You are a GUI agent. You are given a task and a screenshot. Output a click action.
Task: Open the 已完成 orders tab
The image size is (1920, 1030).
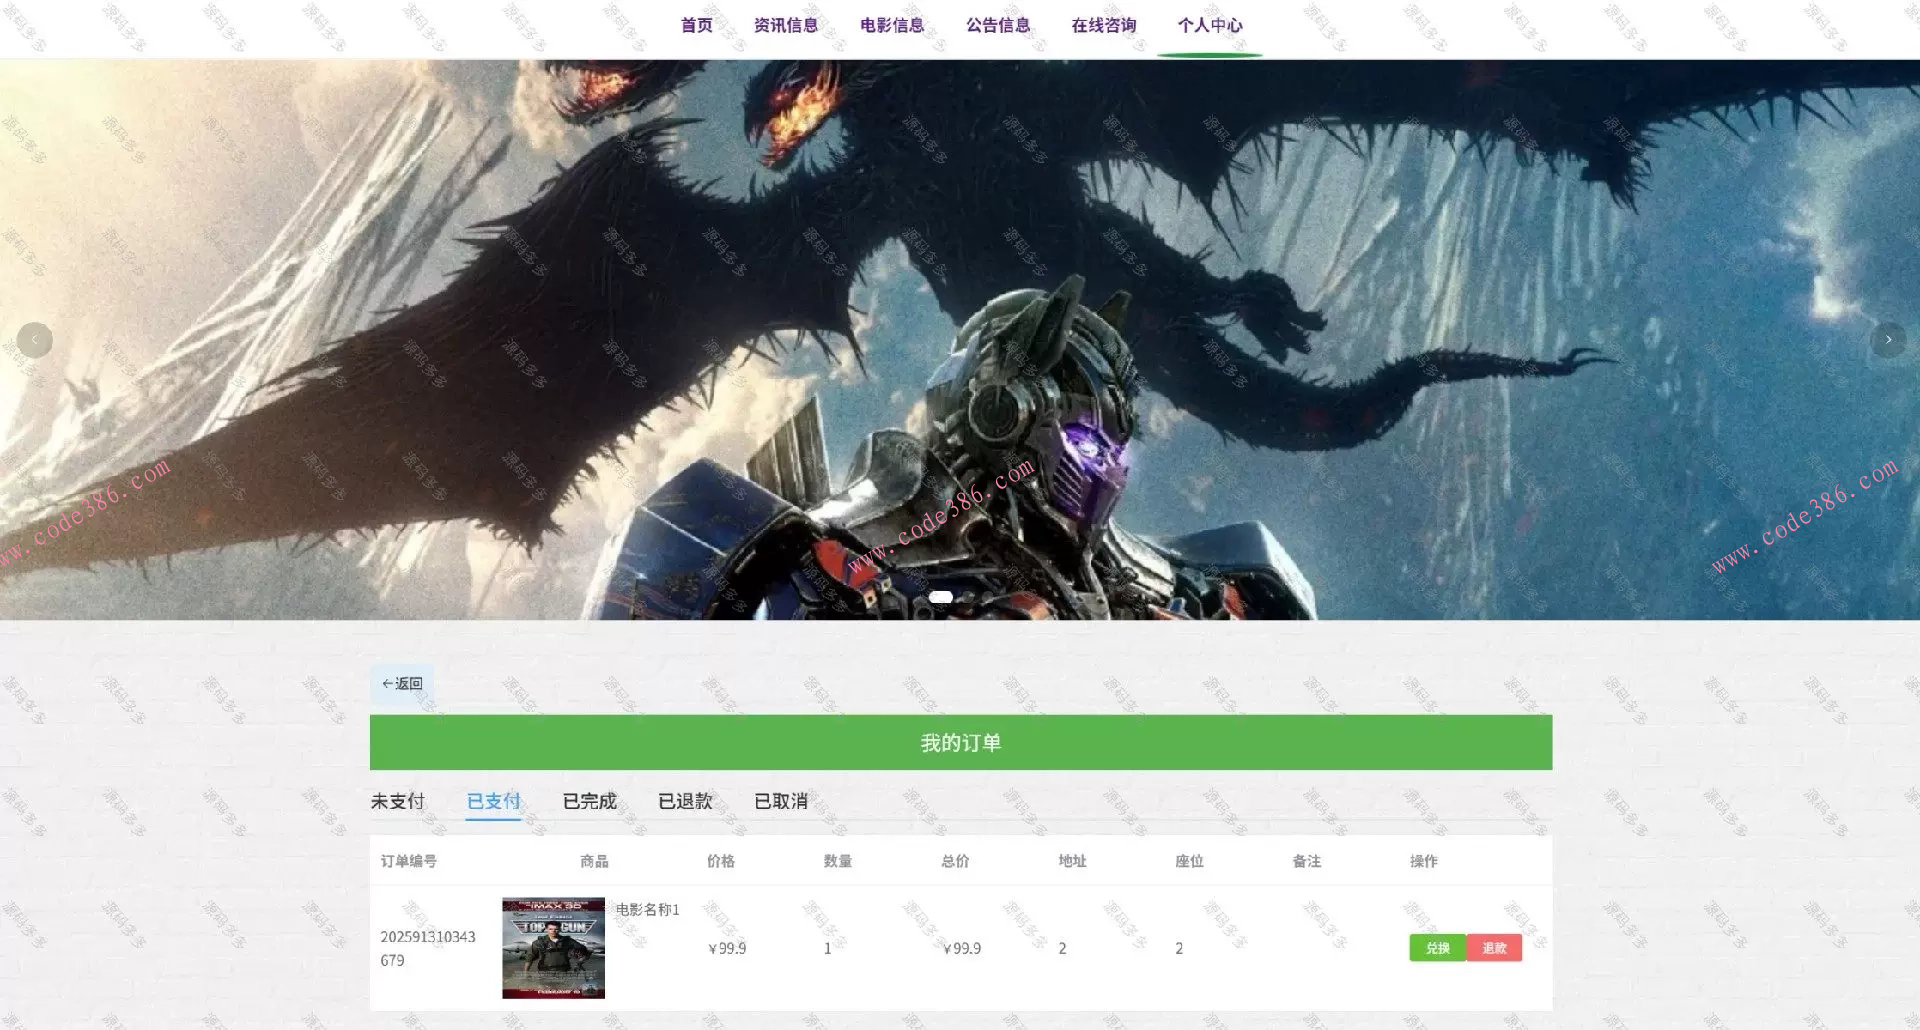click(589, 801)
